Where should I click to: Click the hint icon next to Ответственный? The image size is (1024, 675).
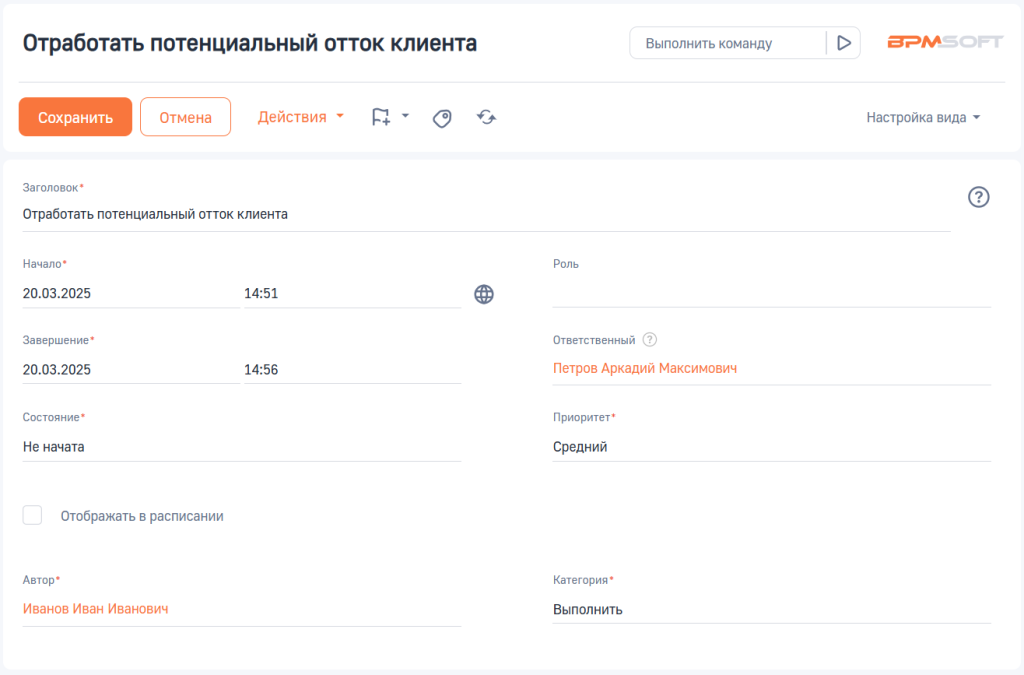650,339
